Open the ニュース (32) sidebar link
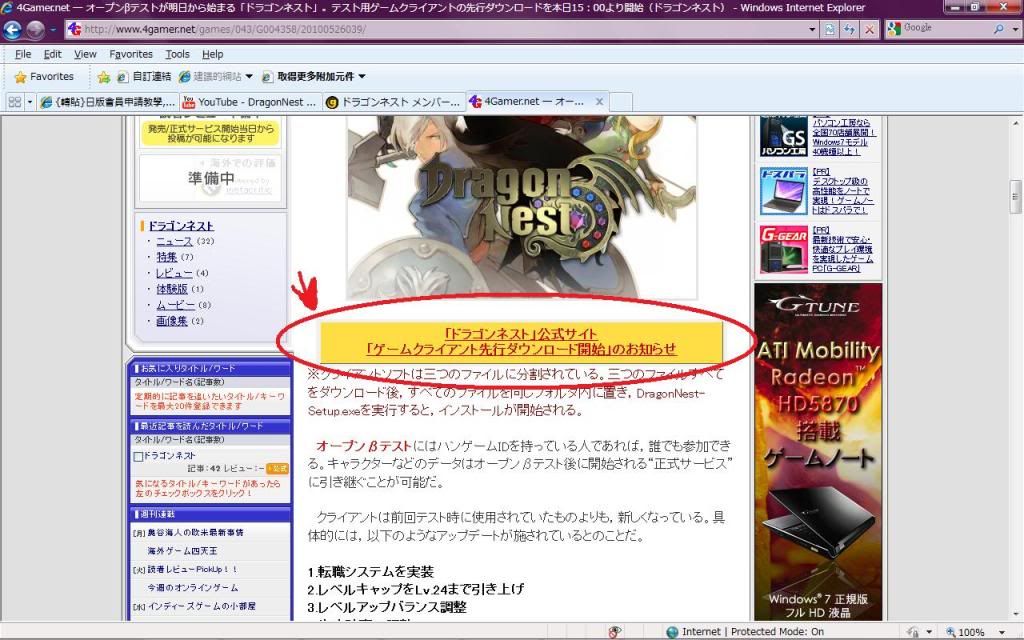 click(174, 242)
